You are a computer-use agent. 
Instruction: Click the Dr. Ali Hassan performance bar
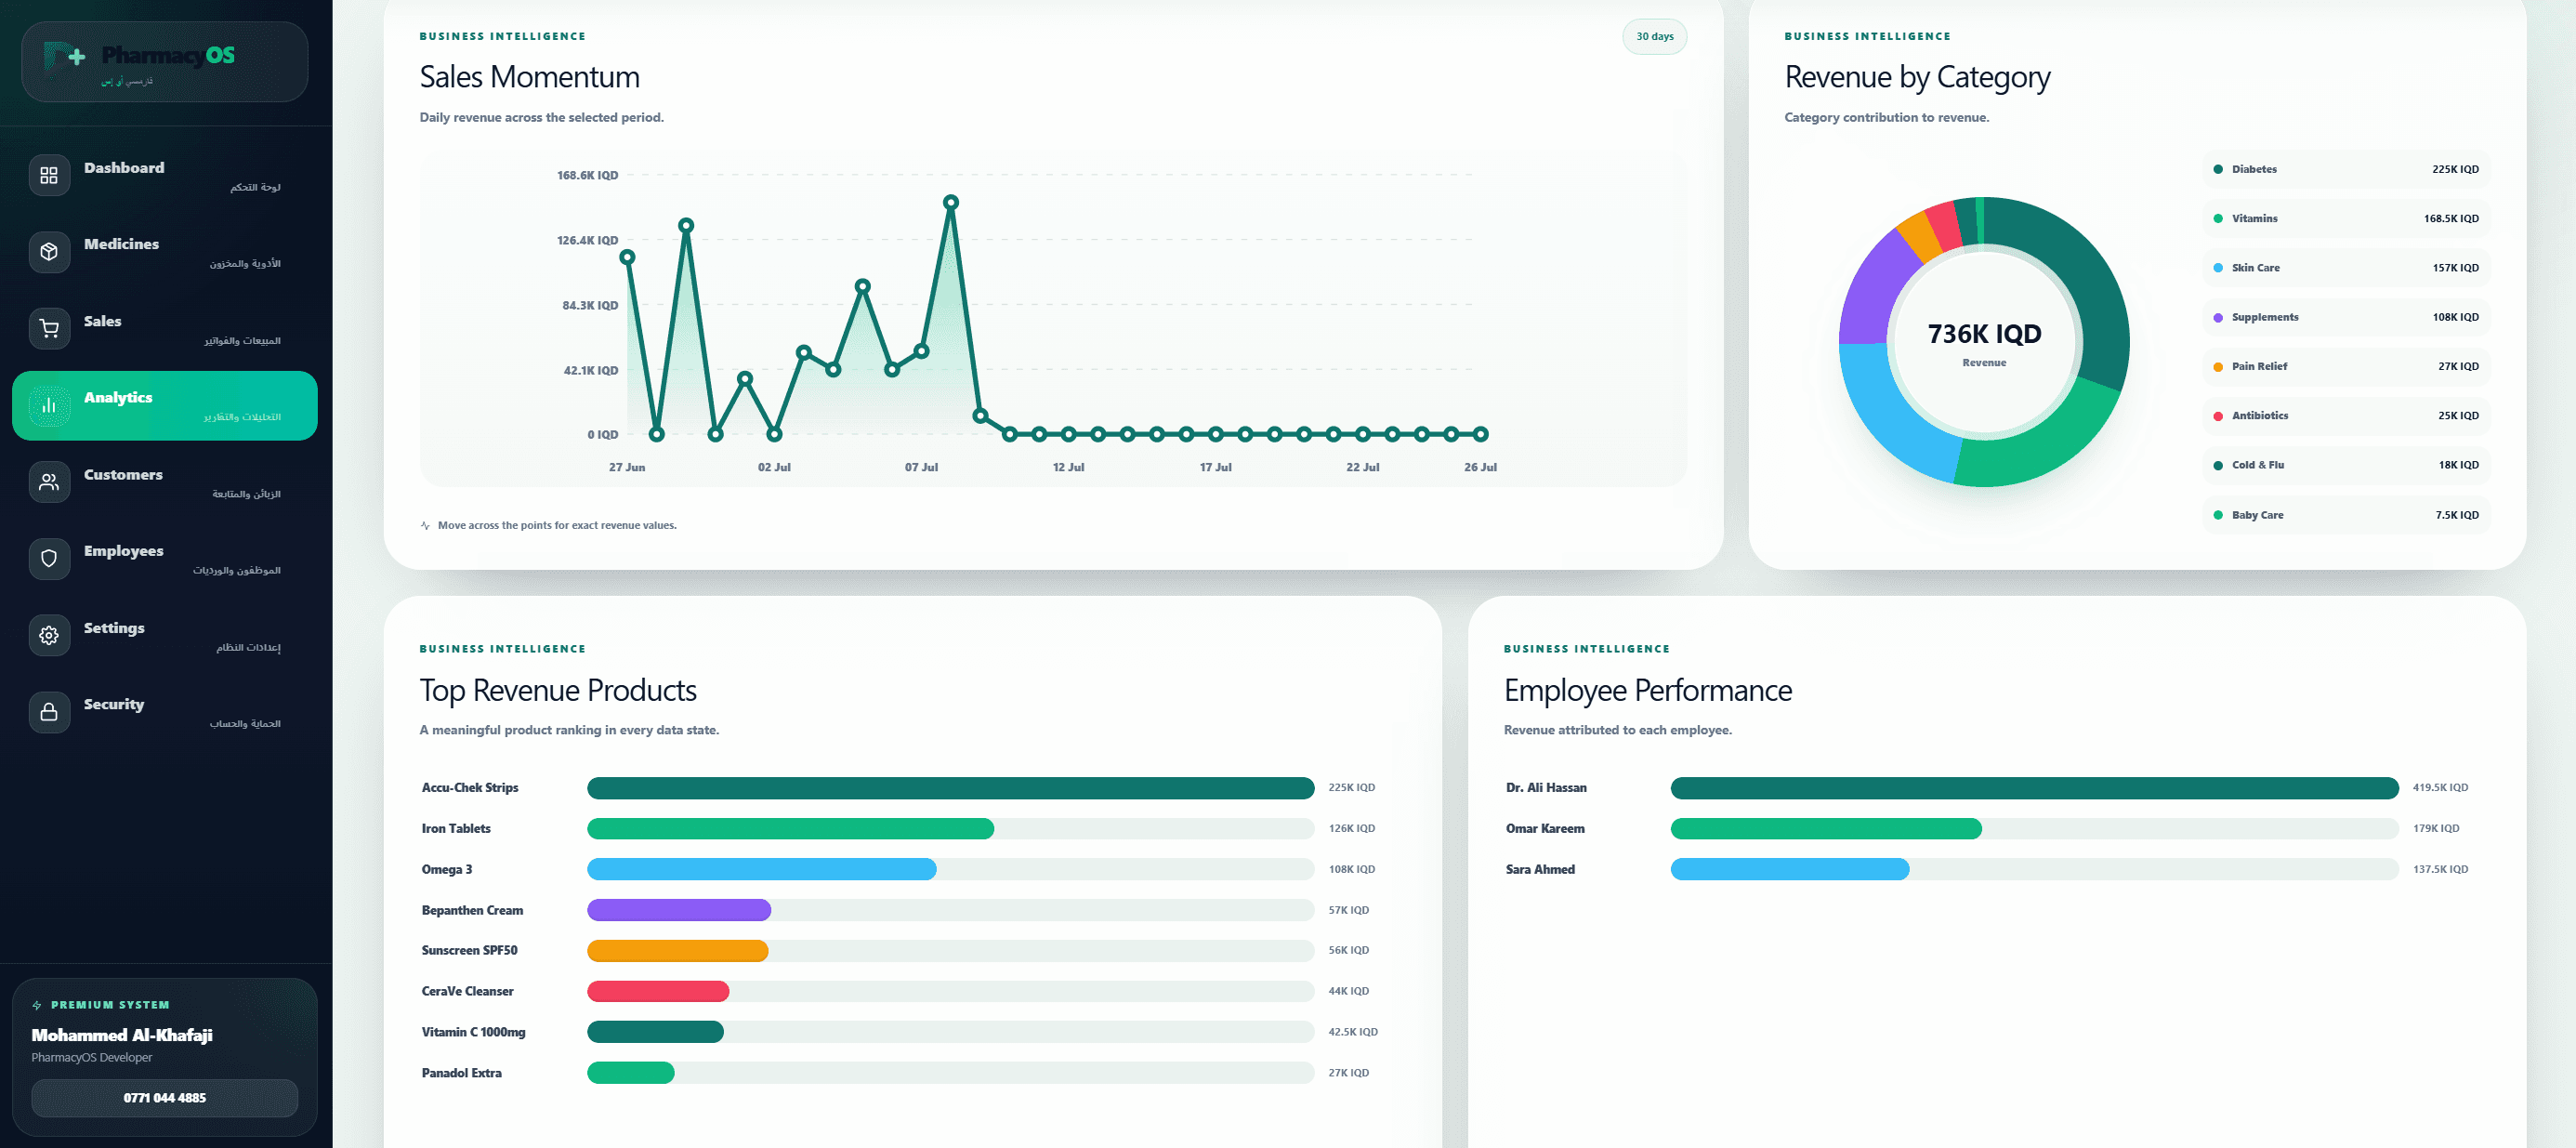[2034, 788]
